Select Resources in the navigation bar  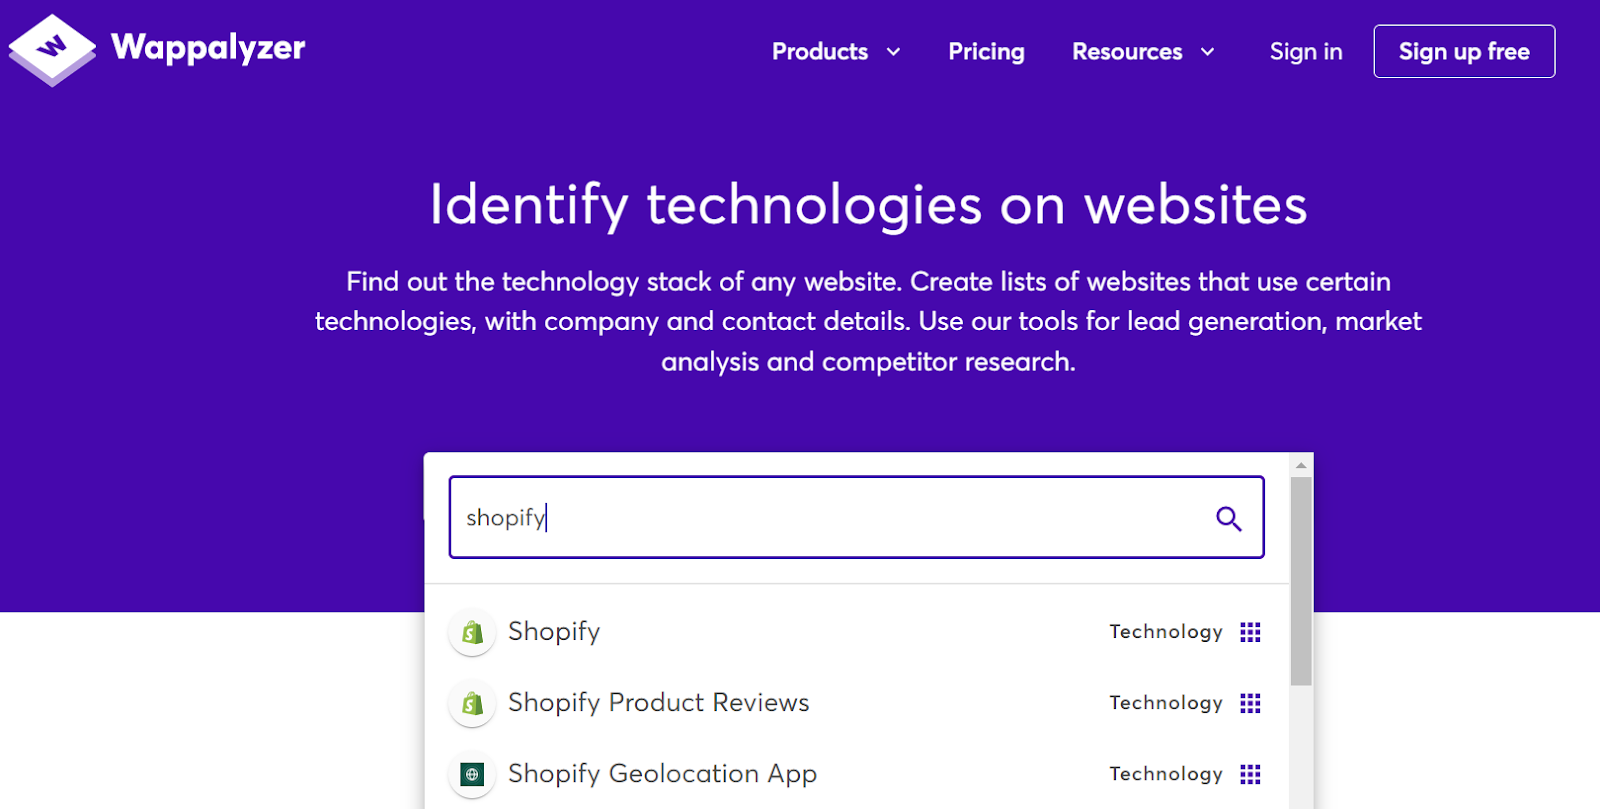tap(1126, 51)
